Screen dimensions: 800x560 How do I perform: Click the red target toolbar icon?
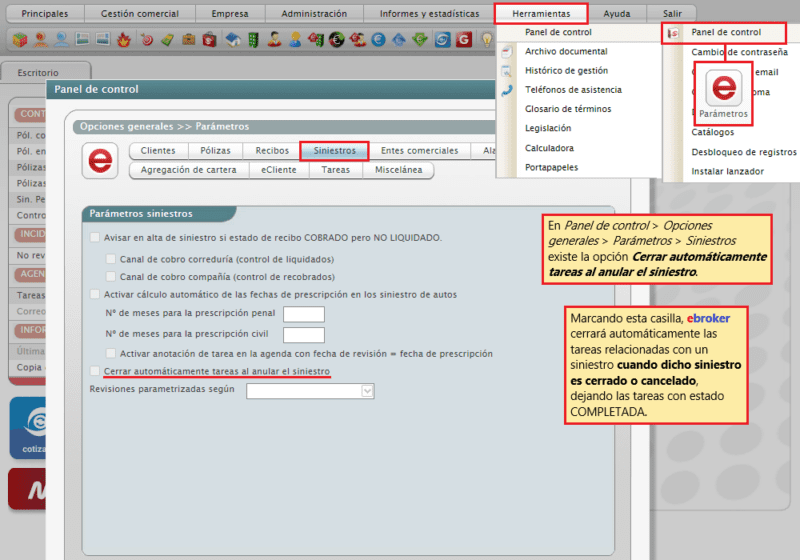pyautogui.click(x=147, y=39)
